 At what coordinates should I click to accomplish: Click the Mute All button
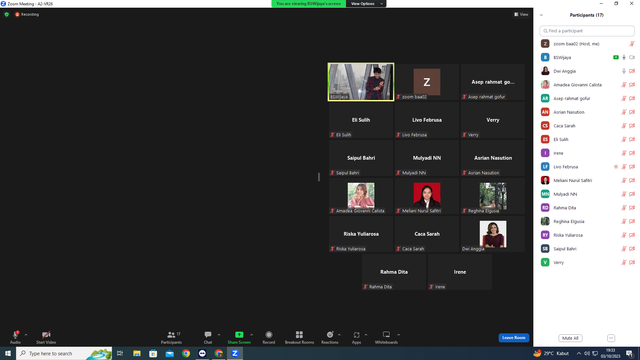click(570, 338)
